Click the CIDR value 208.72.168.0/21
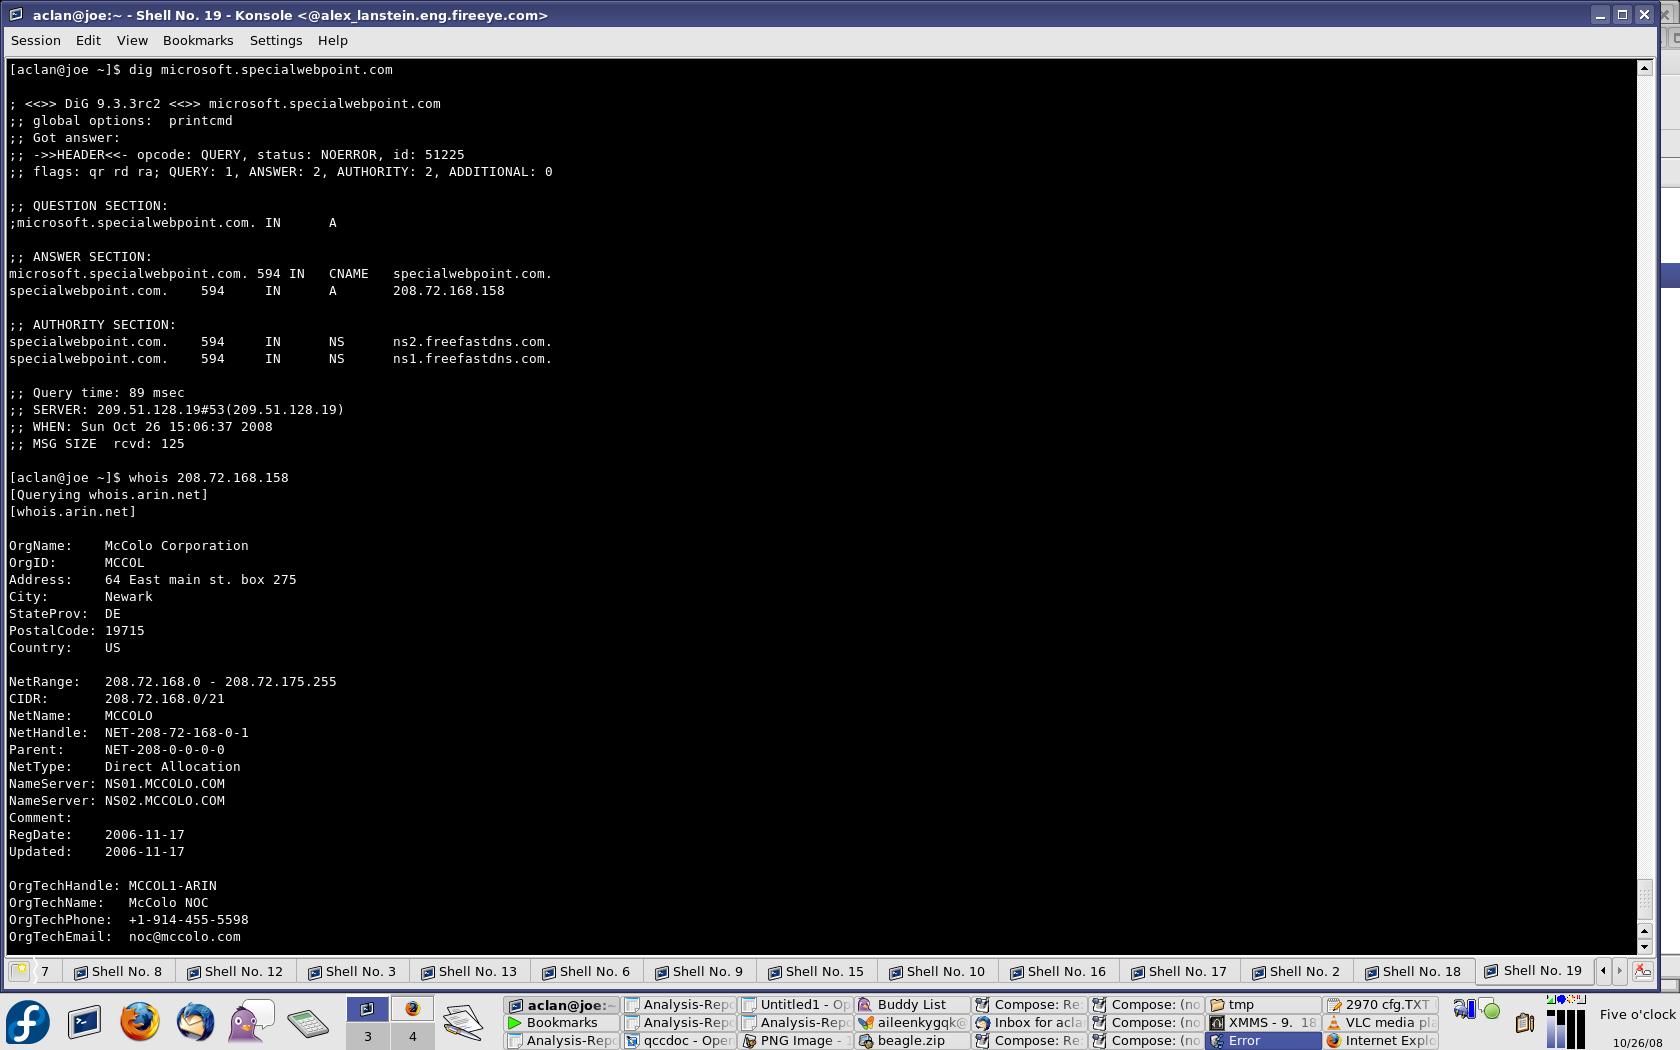This screenshot has width=1680, height=1050. [165, 699]
